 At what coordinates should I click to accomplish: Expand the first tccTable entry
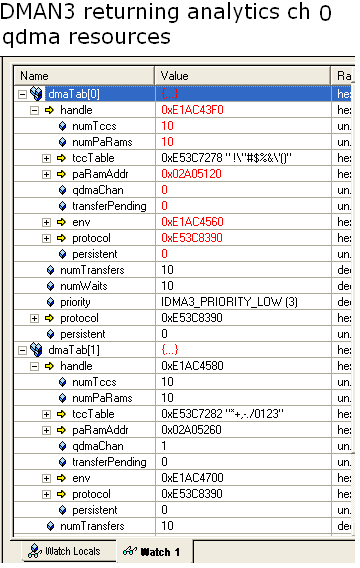click(46, 158)
